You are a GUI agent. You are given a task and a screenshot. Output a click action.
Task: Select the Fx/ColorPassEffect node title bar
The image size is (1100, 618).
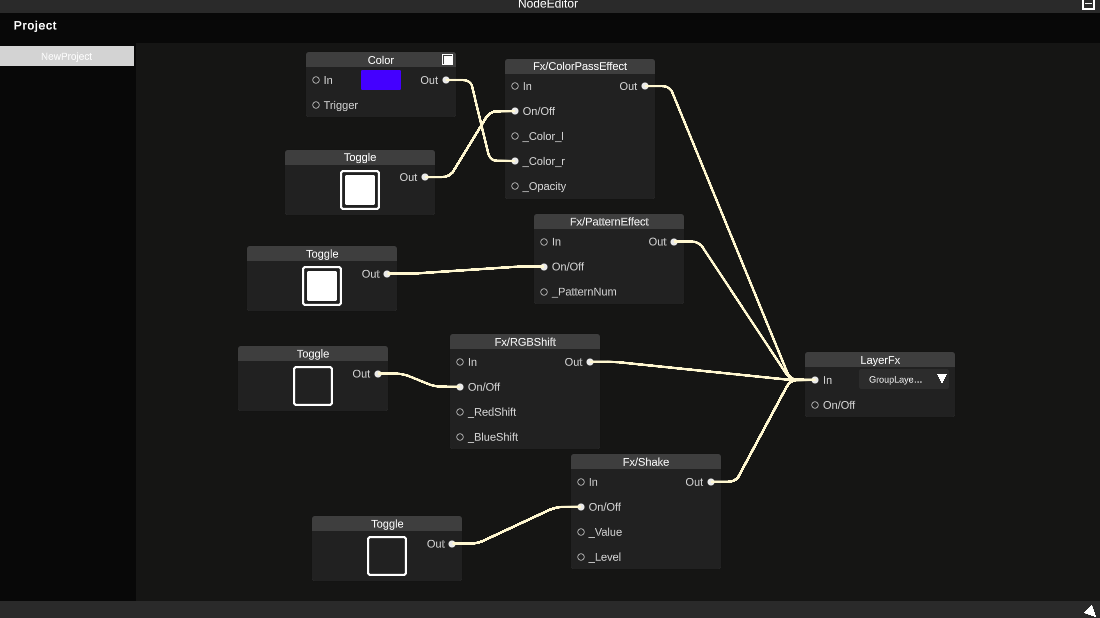click(x=579, y=66)
